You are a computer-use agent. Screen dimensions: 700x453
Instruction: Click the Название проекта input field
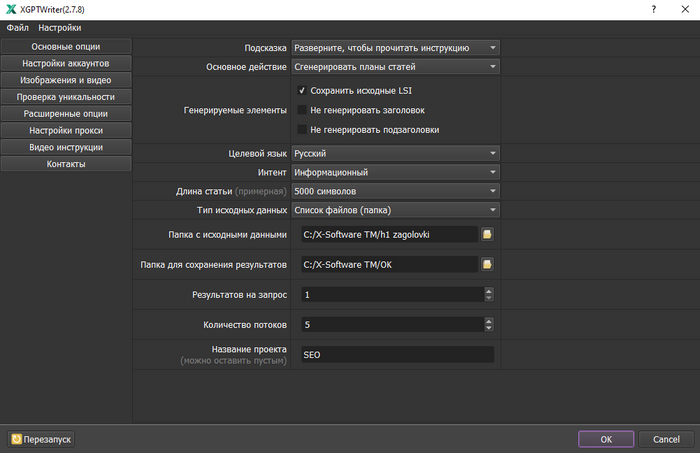click(397, 354)
